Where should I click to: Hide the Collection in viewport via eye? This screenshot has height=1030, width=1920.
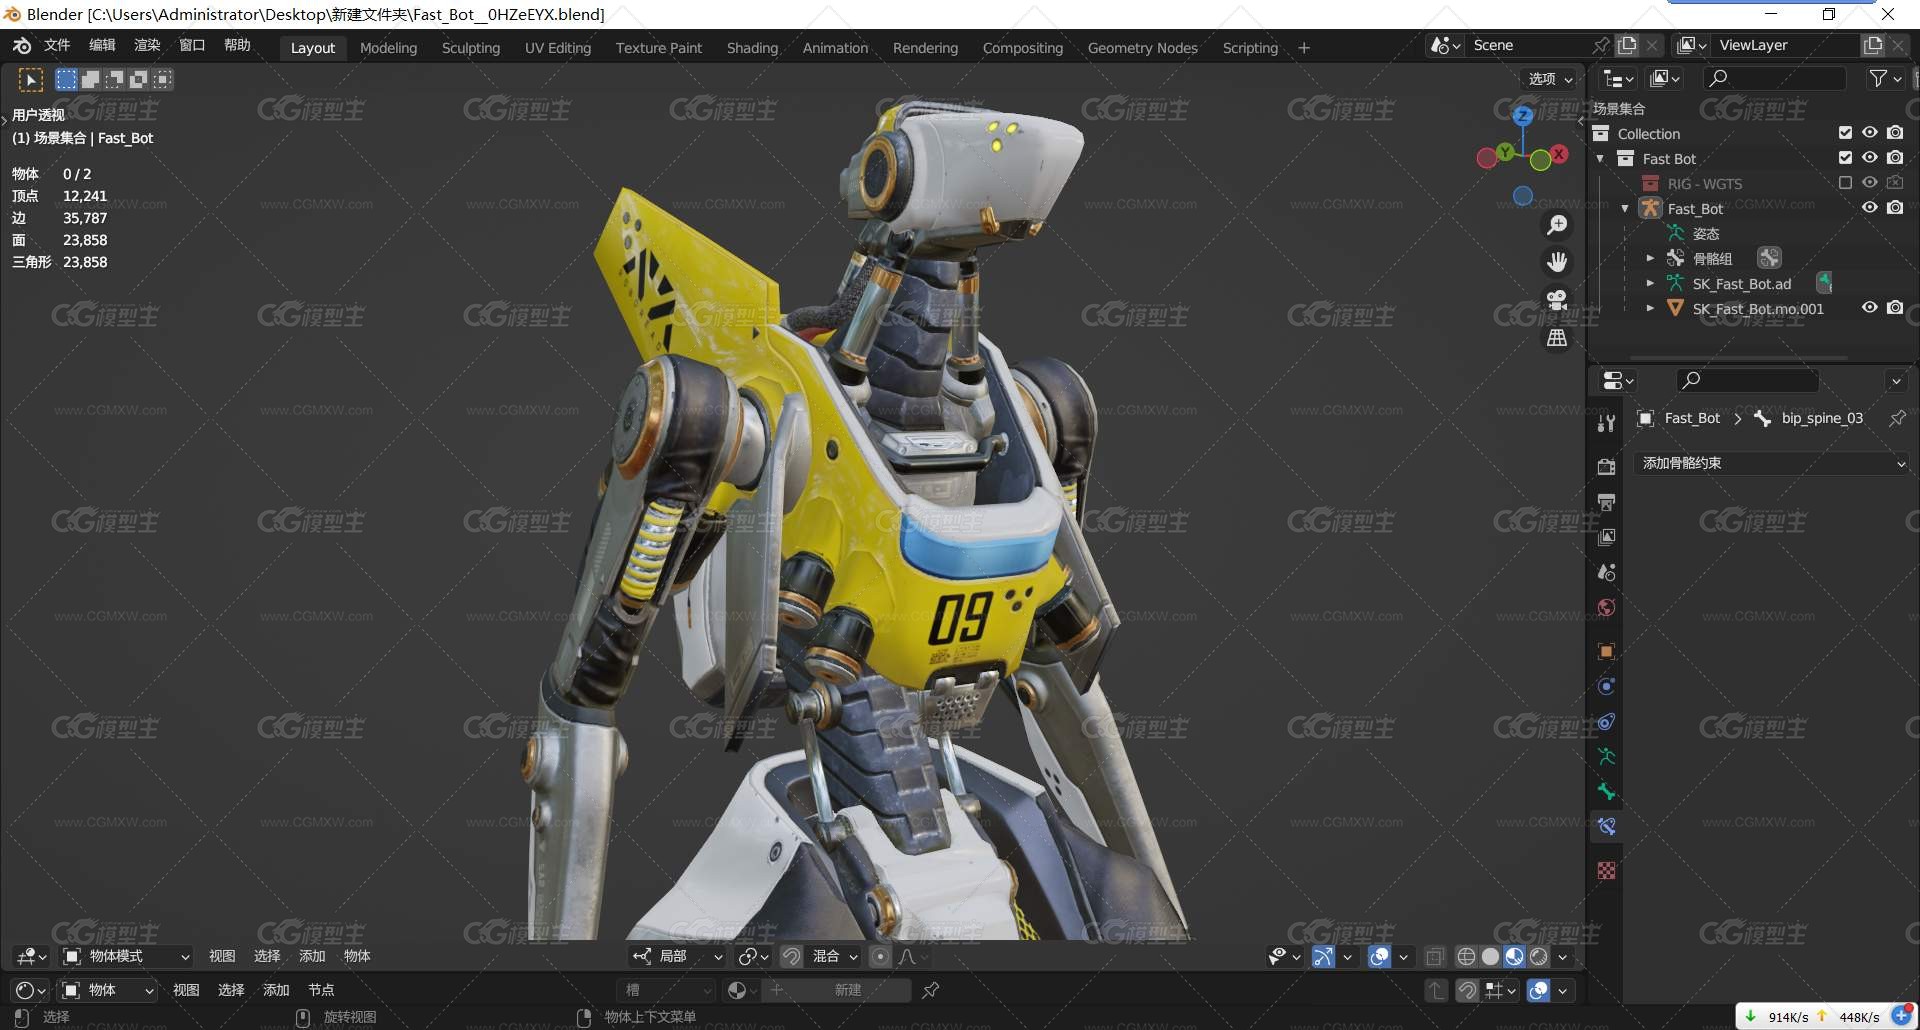1869,133
